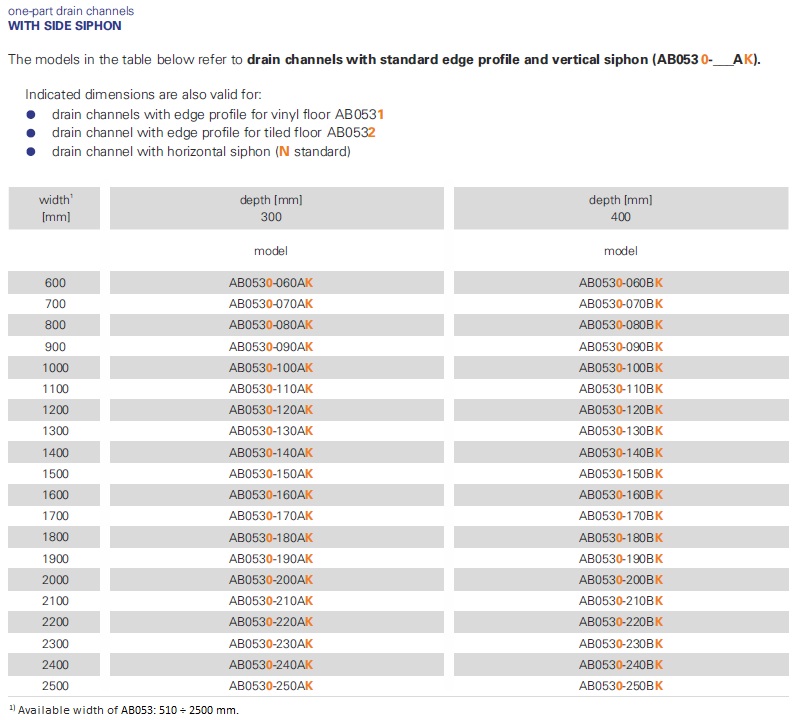Click the 'Available width of AB053' footnote
Viewport: 797px width, 720px height.
click(124, 710)
